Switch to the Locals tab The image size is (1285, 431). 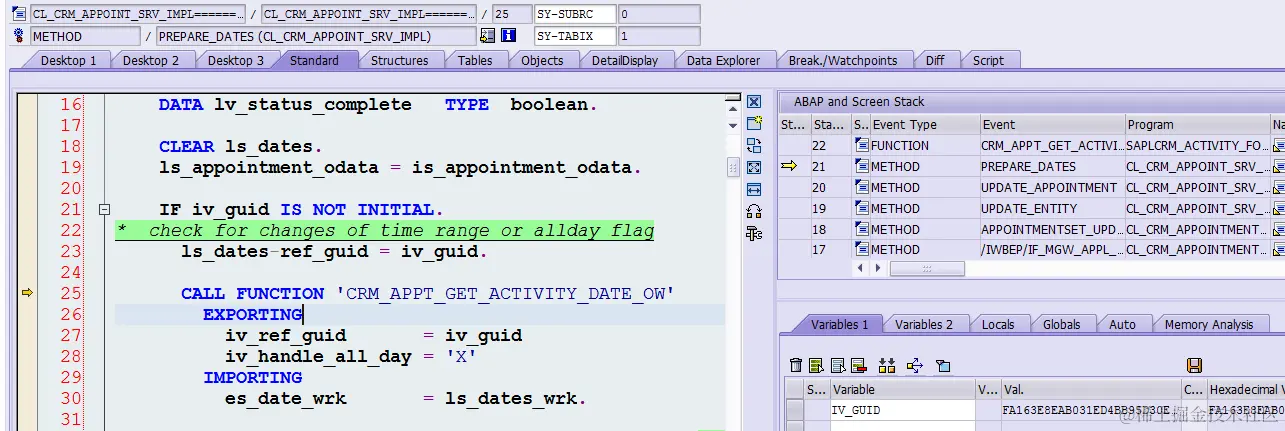[997, 324]
